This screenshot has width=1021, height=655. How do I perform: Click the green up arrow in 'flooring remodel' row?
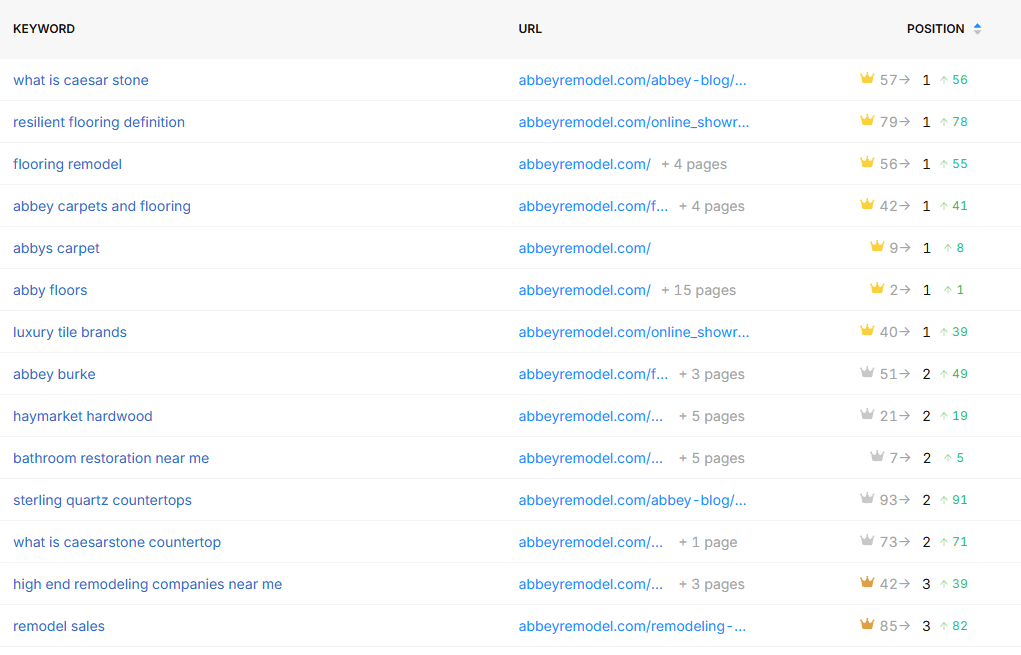click(943, 164)
